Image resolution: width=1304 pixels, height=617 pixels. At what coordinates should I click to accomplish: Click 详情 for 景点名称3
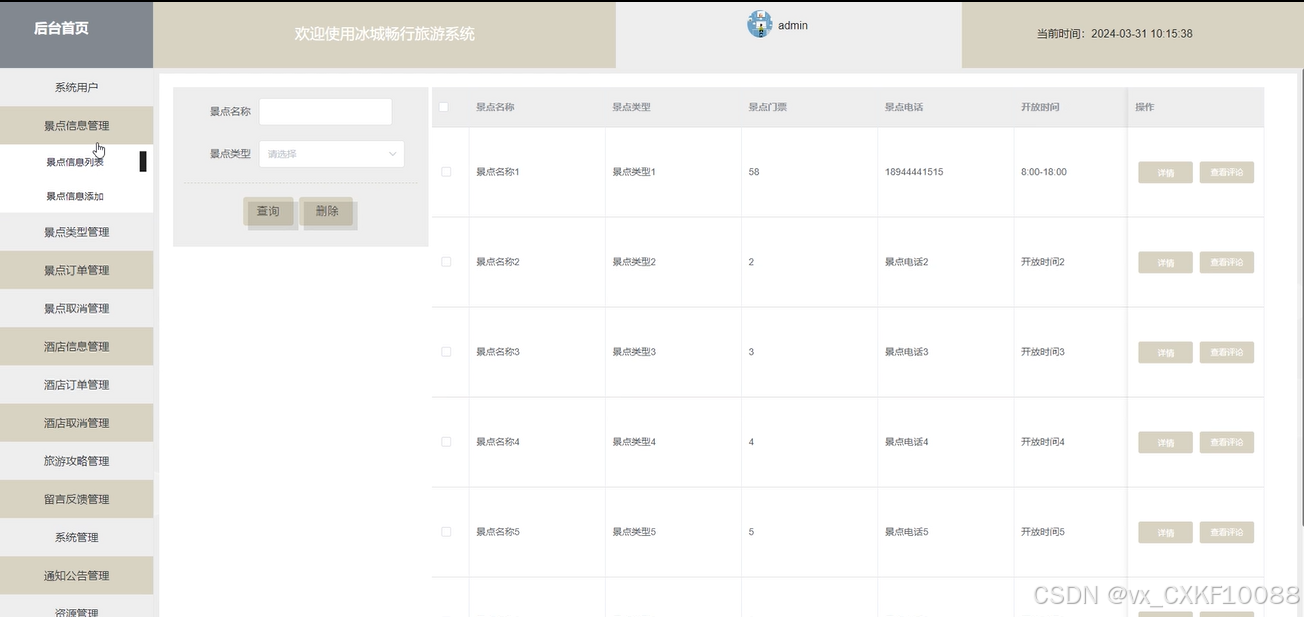[x=1165, y=353]
